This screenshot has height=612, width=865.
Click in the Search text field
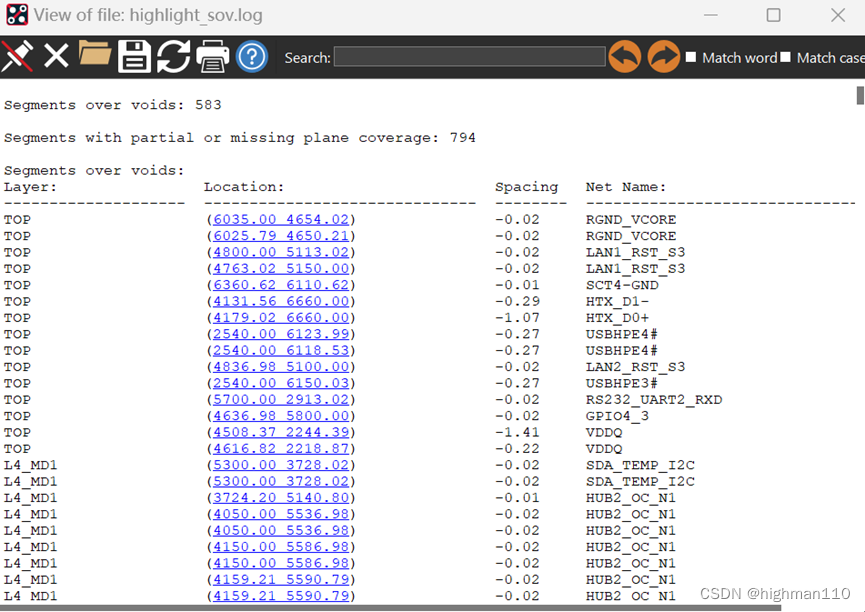click(x=469, y=57)
